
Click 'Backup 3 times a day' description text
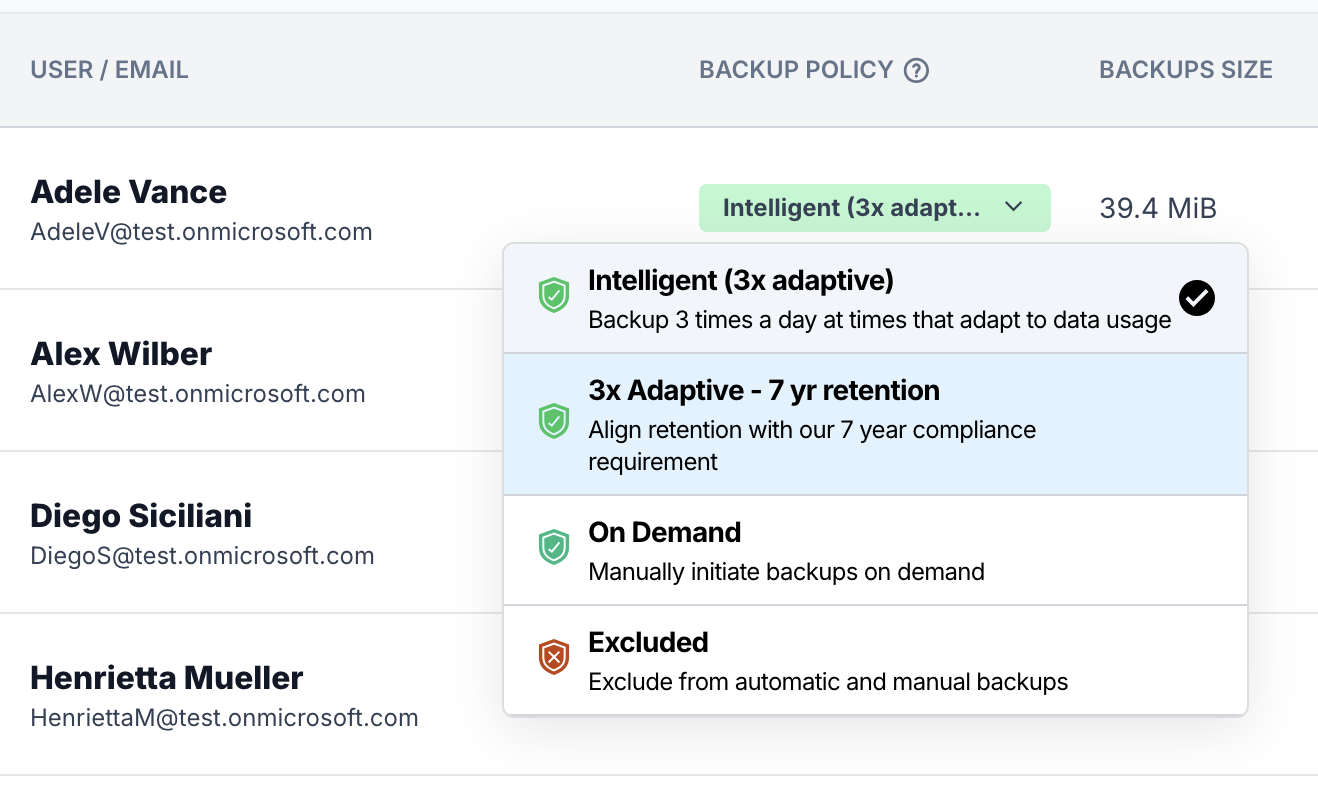880,320
